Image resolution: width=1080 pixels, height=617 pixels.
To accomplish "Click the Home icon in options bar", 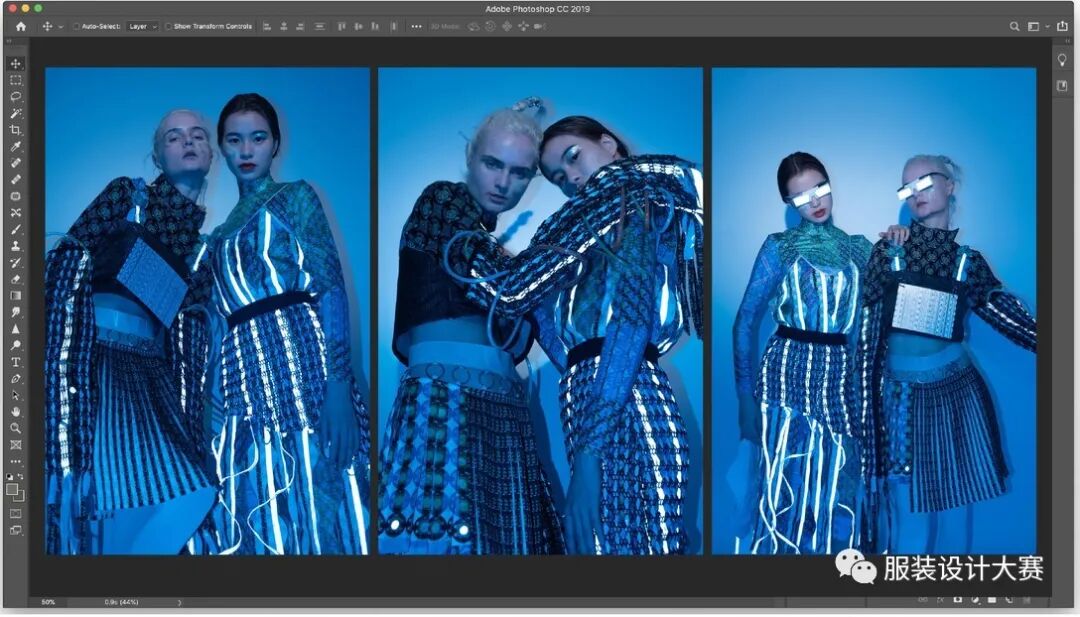I will tap(21, 26).
